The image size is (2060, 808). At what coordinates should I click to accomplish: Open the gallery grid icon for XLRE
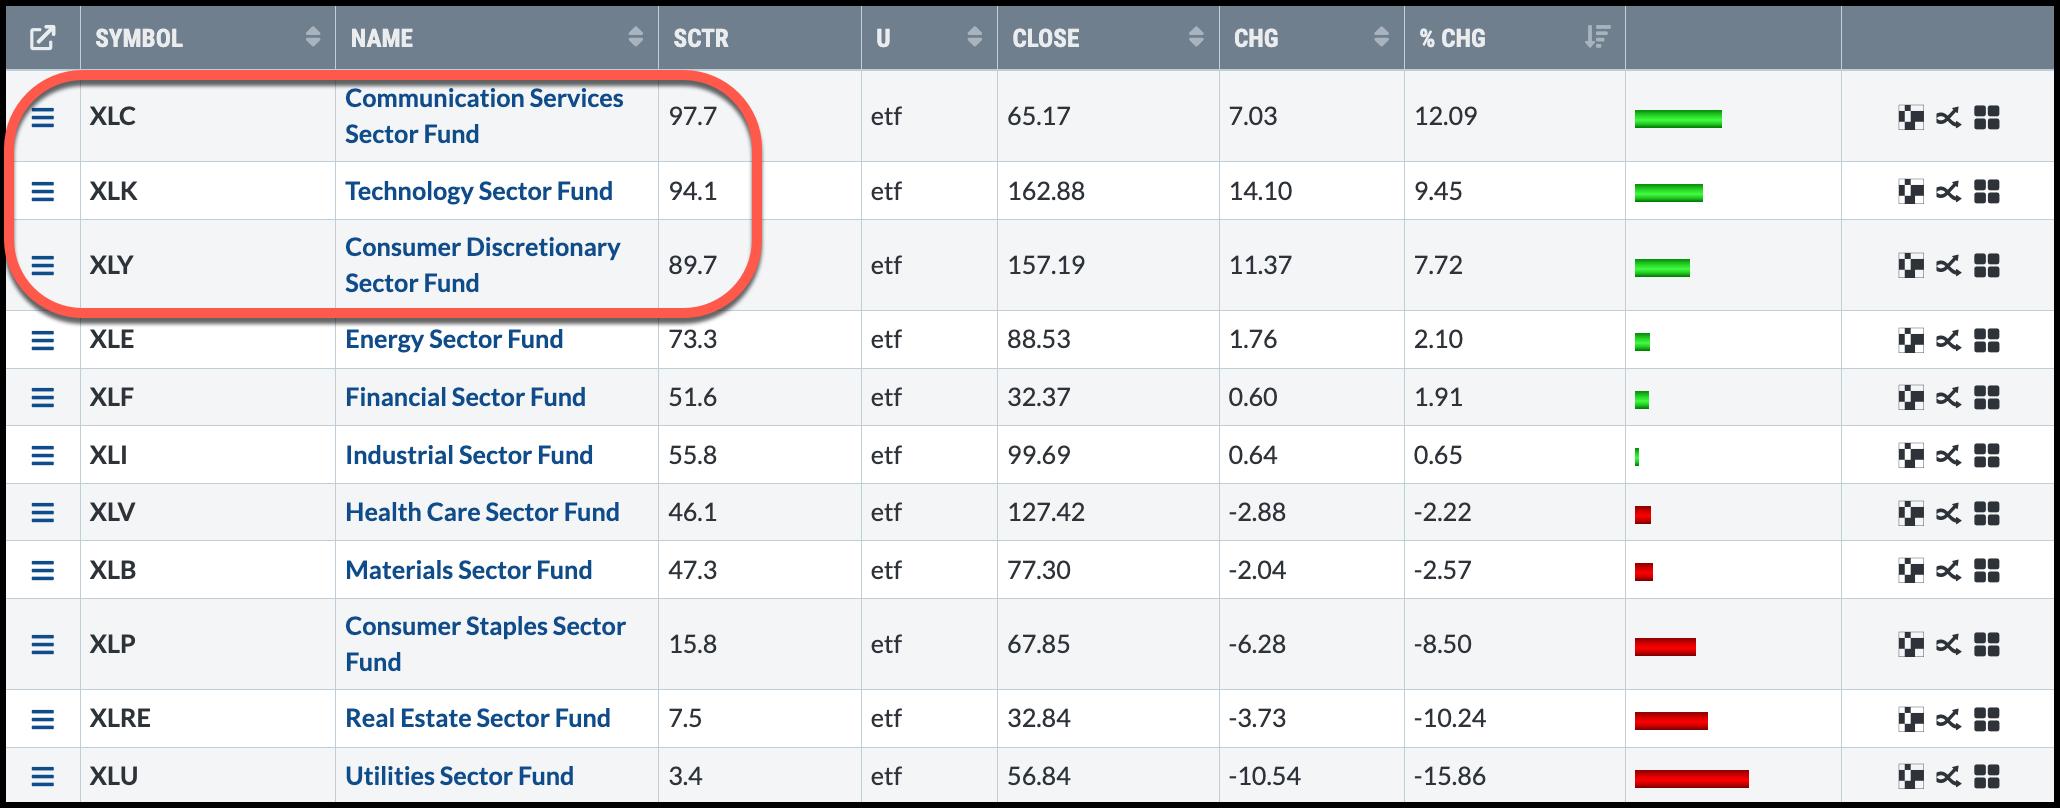point(1986,719)
